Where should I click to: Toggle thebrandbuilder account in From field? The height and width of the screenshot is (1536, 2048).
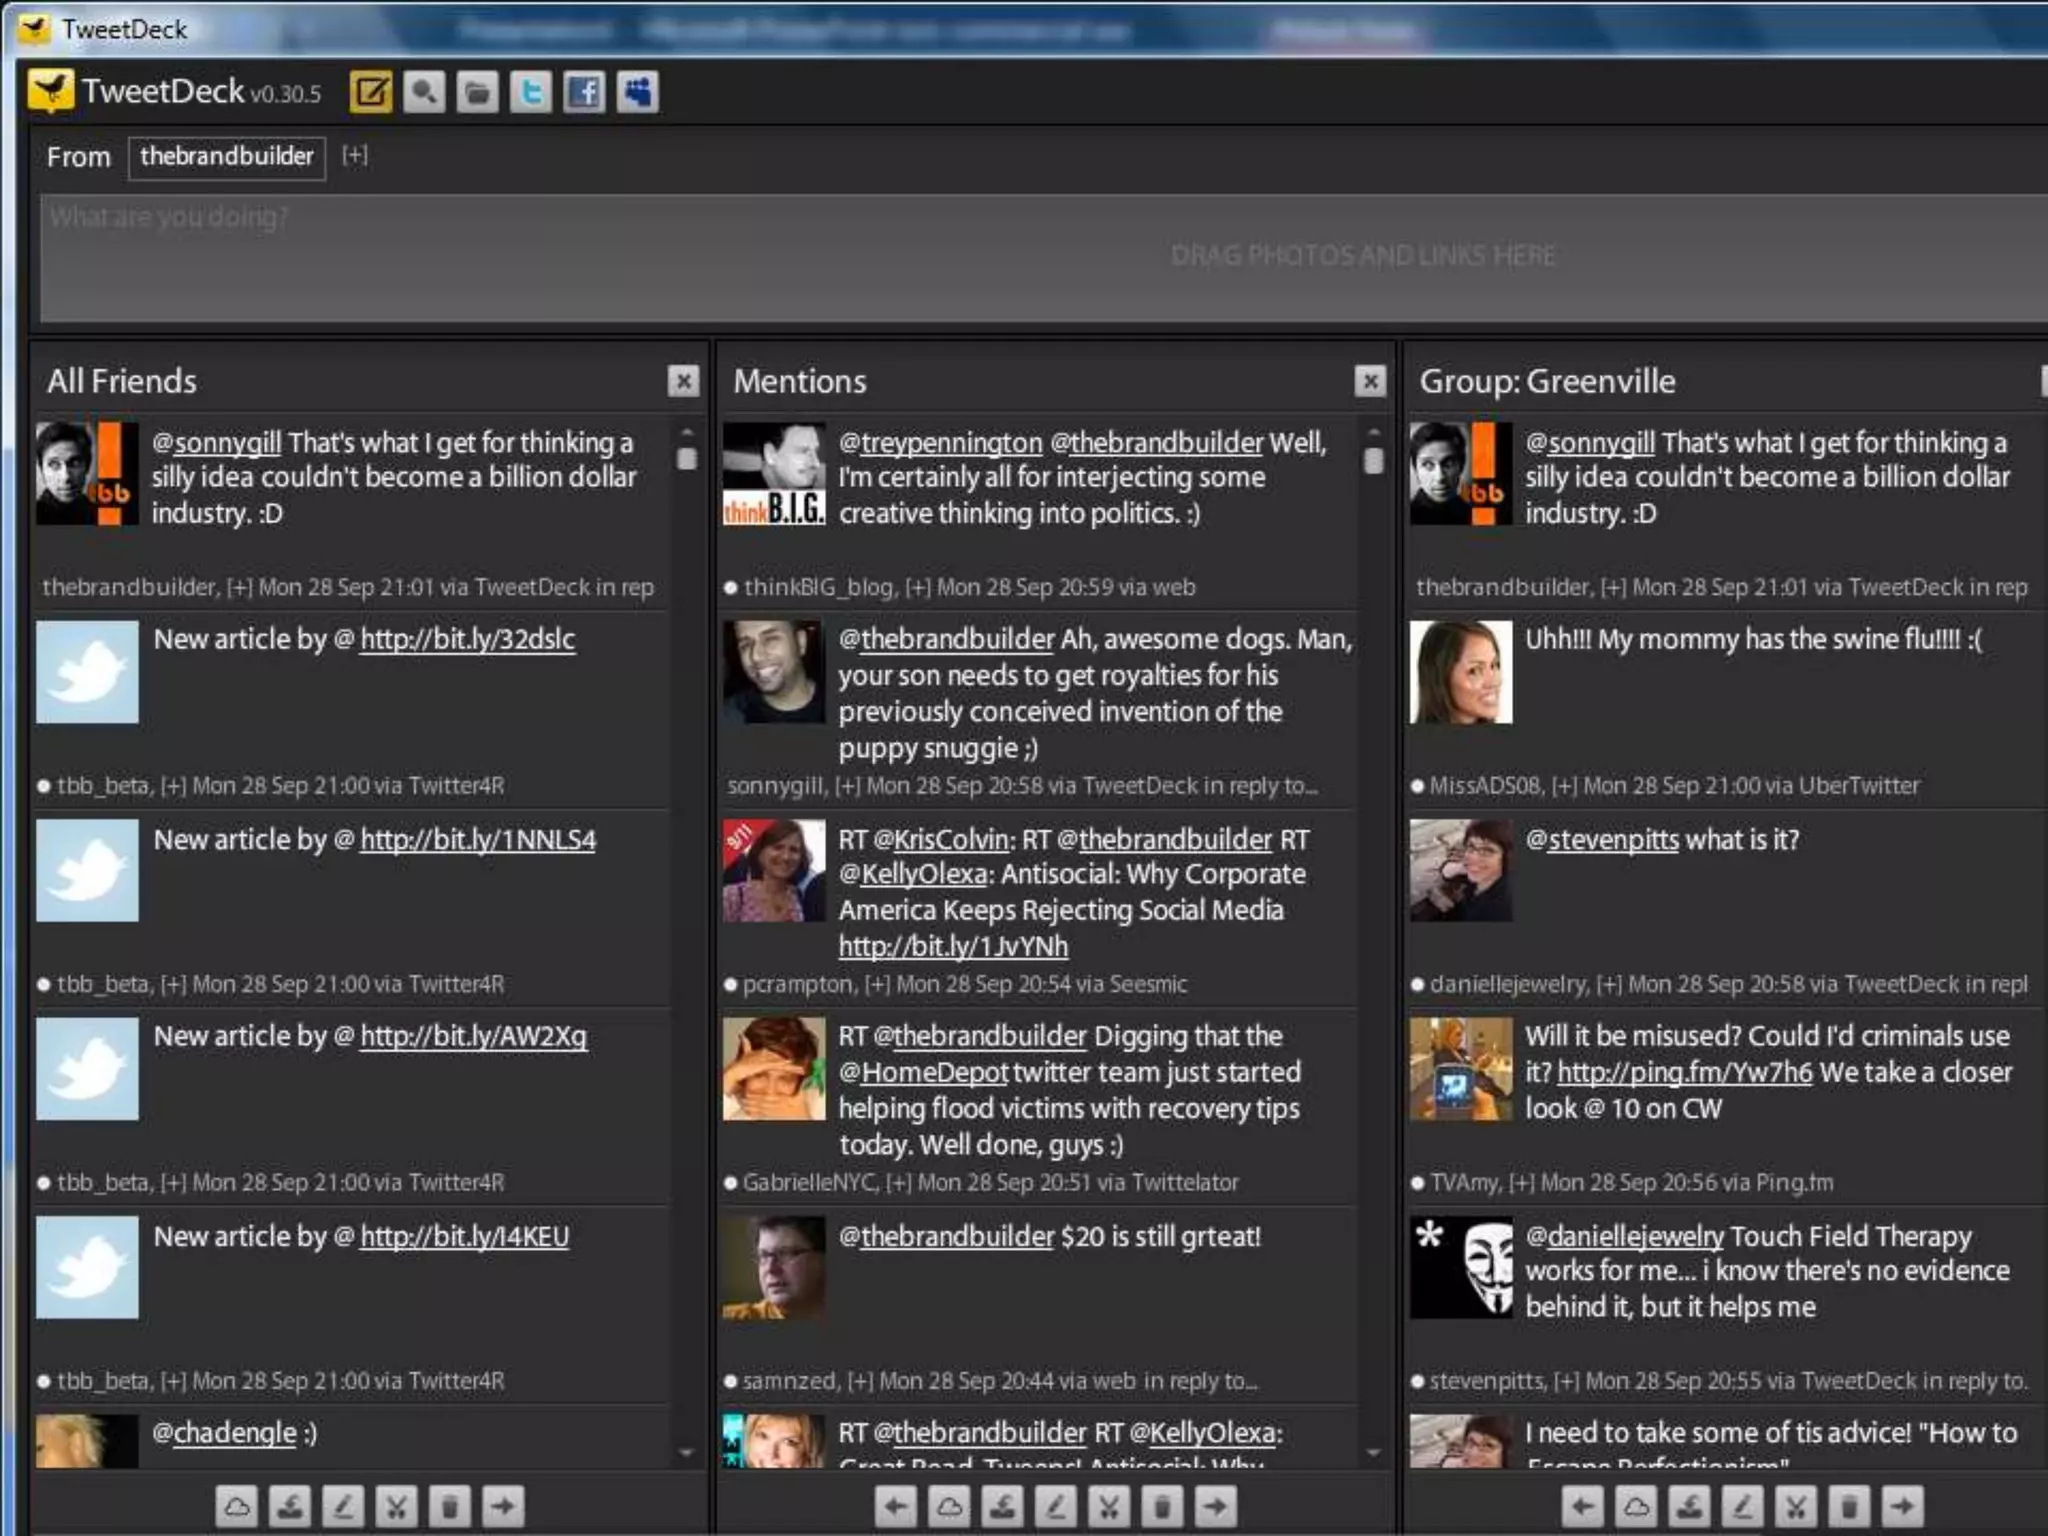click(226, 157)
